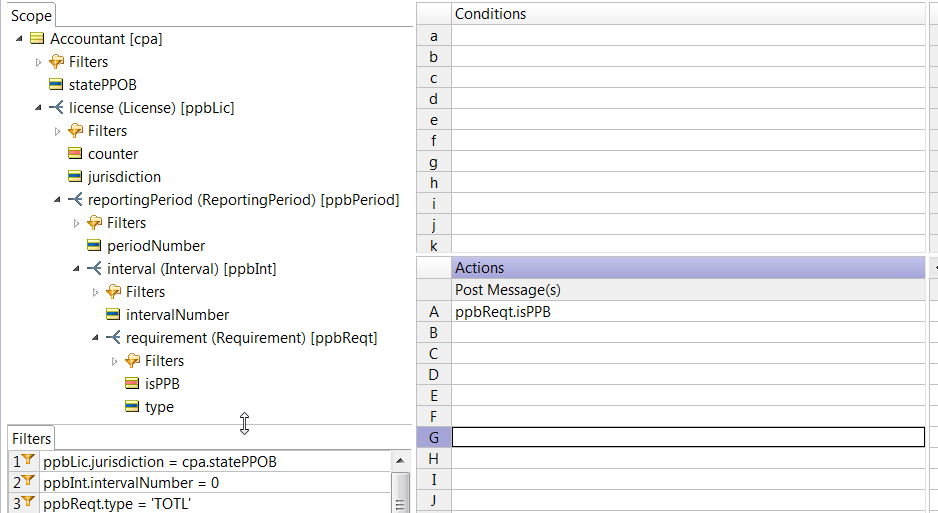Select the type label in tree
Viewport: 938px width, 513px height.
pos(159,407)
